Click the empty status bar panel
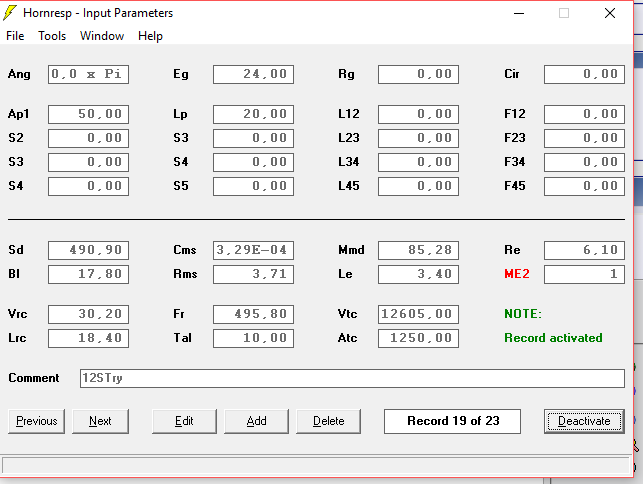 316,466
